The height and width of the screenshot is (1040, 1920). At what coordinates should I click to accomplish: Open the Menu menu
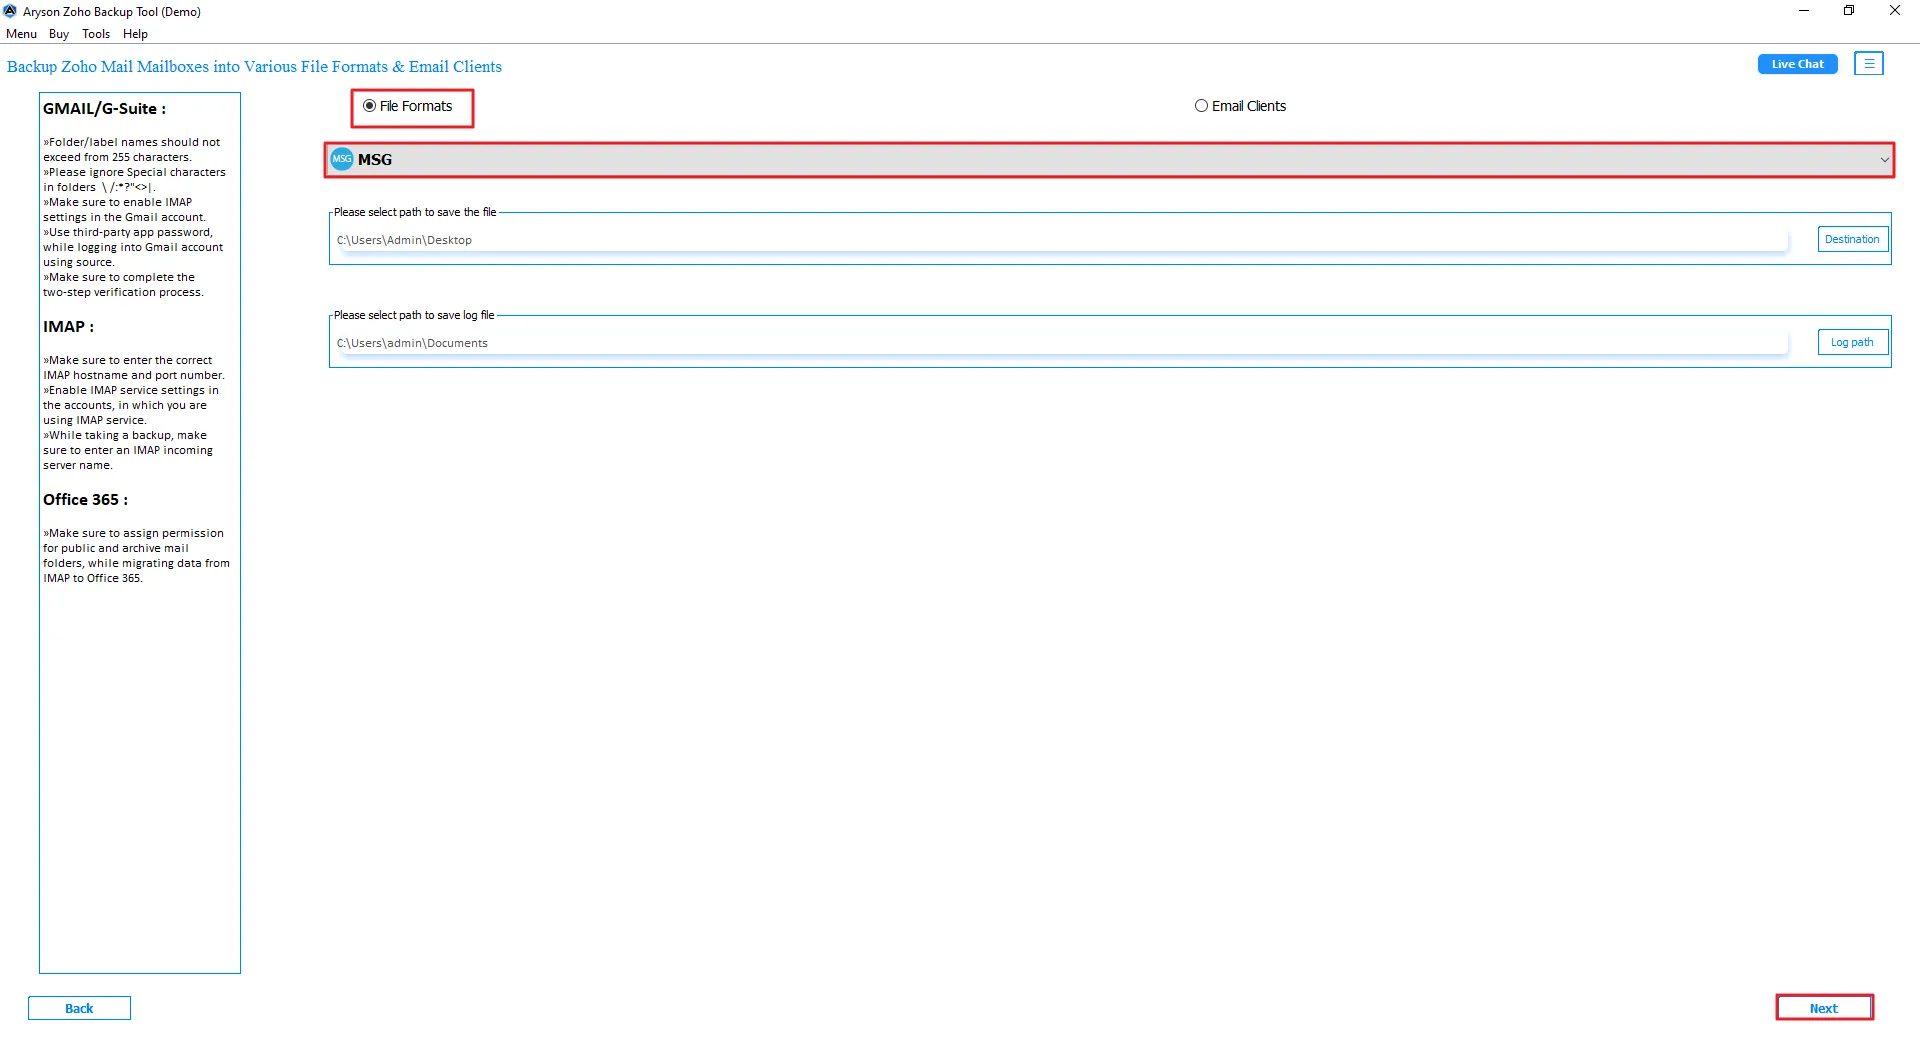click(x=21, y=34)
